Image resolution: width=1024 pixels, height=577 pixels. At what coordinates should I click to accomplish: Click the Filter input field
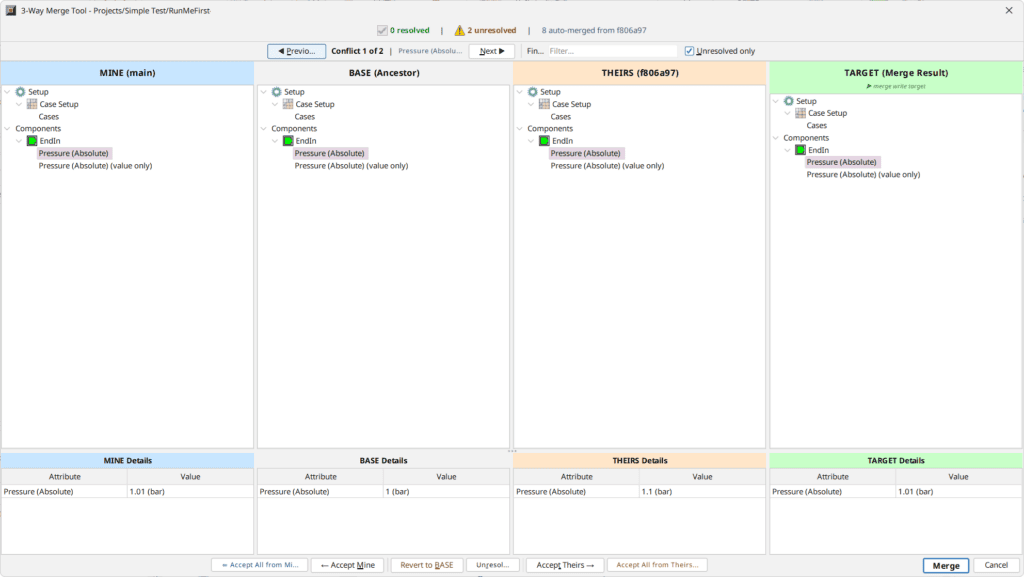pyautogui.click(x=612, y=51)
